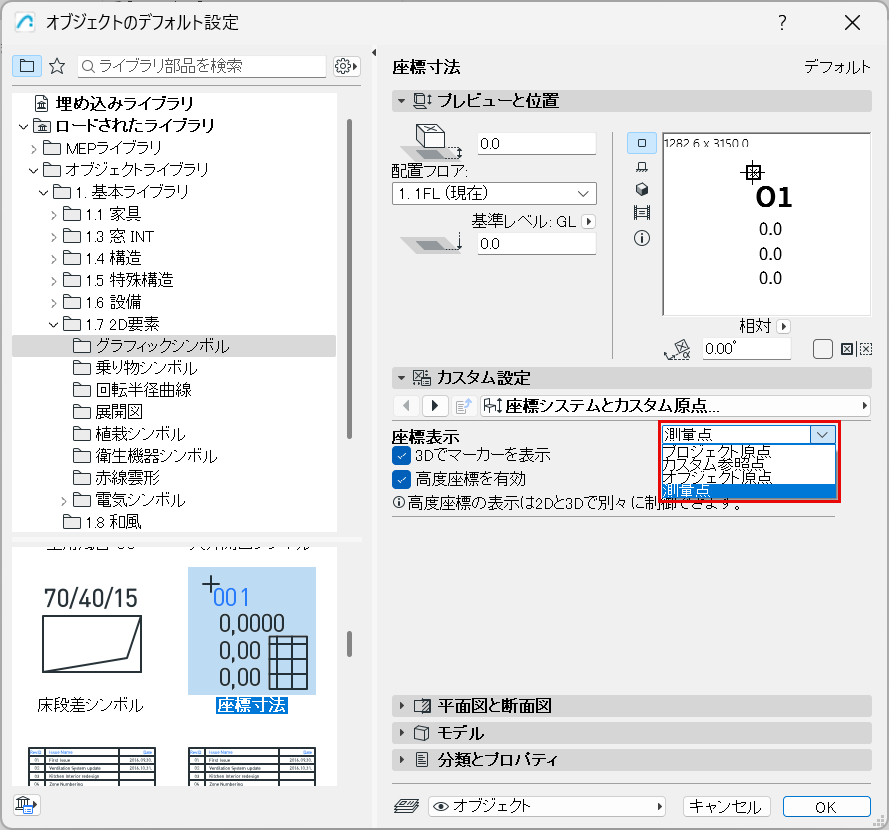
Task: Select preview picture icon
Action: [641, 213]
